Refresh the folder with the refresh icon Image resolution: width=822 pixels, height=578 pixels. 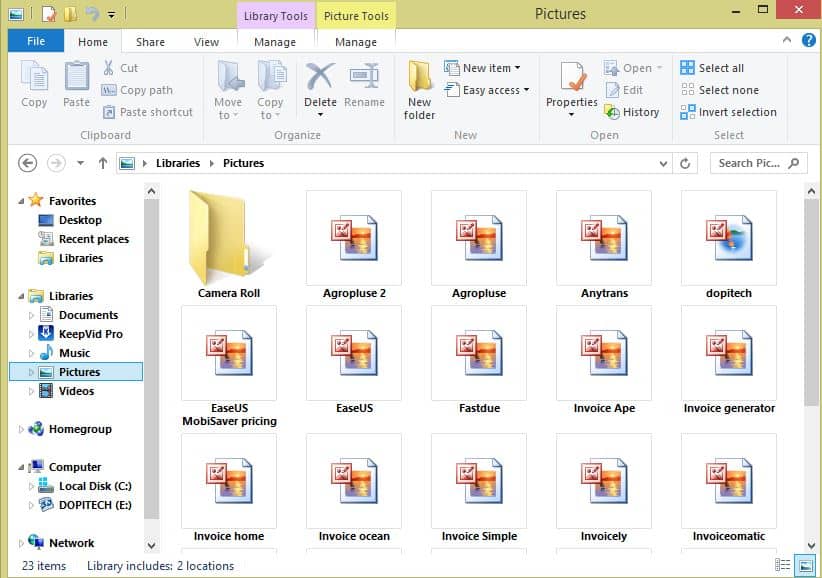(683, 163)
